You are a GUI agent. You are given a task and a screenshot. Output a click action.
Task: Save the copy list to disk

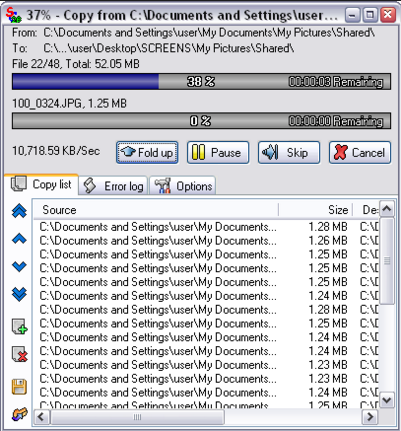tap(19, 387)
